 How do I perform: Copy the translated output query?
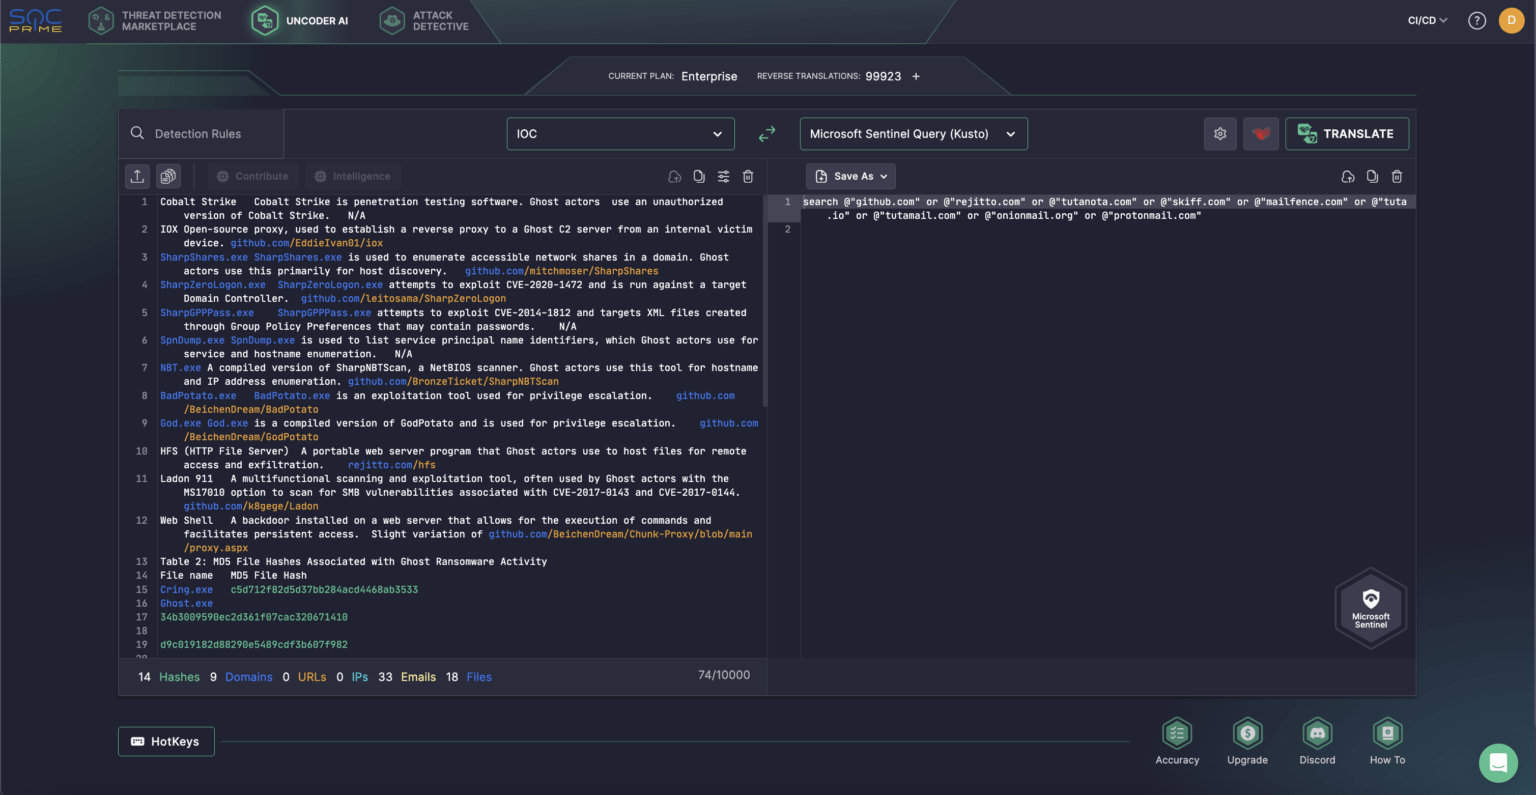[x=1372, y=177]
